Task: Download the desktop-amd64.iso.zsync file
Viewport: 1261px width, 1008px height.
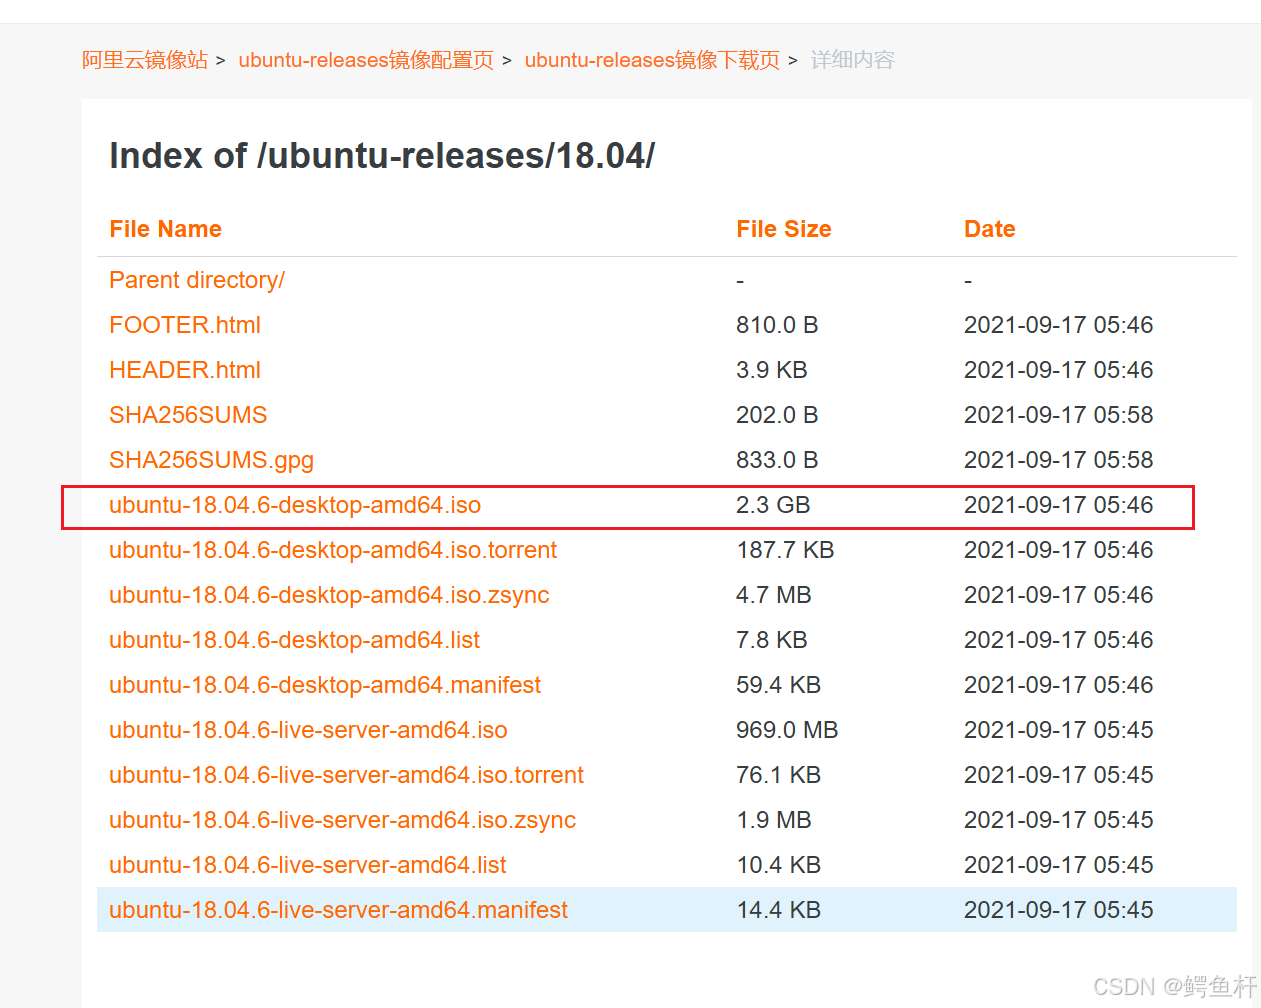Action: click(x=329, y=595)
